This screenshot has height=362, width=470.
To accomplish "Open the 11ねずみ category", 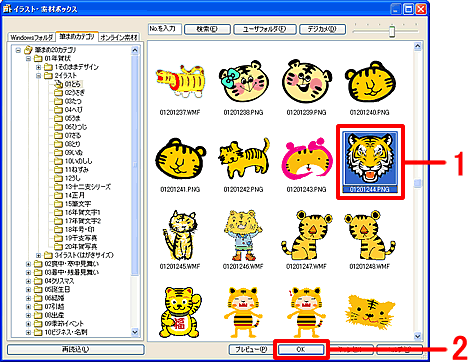I will pos(77,170).
